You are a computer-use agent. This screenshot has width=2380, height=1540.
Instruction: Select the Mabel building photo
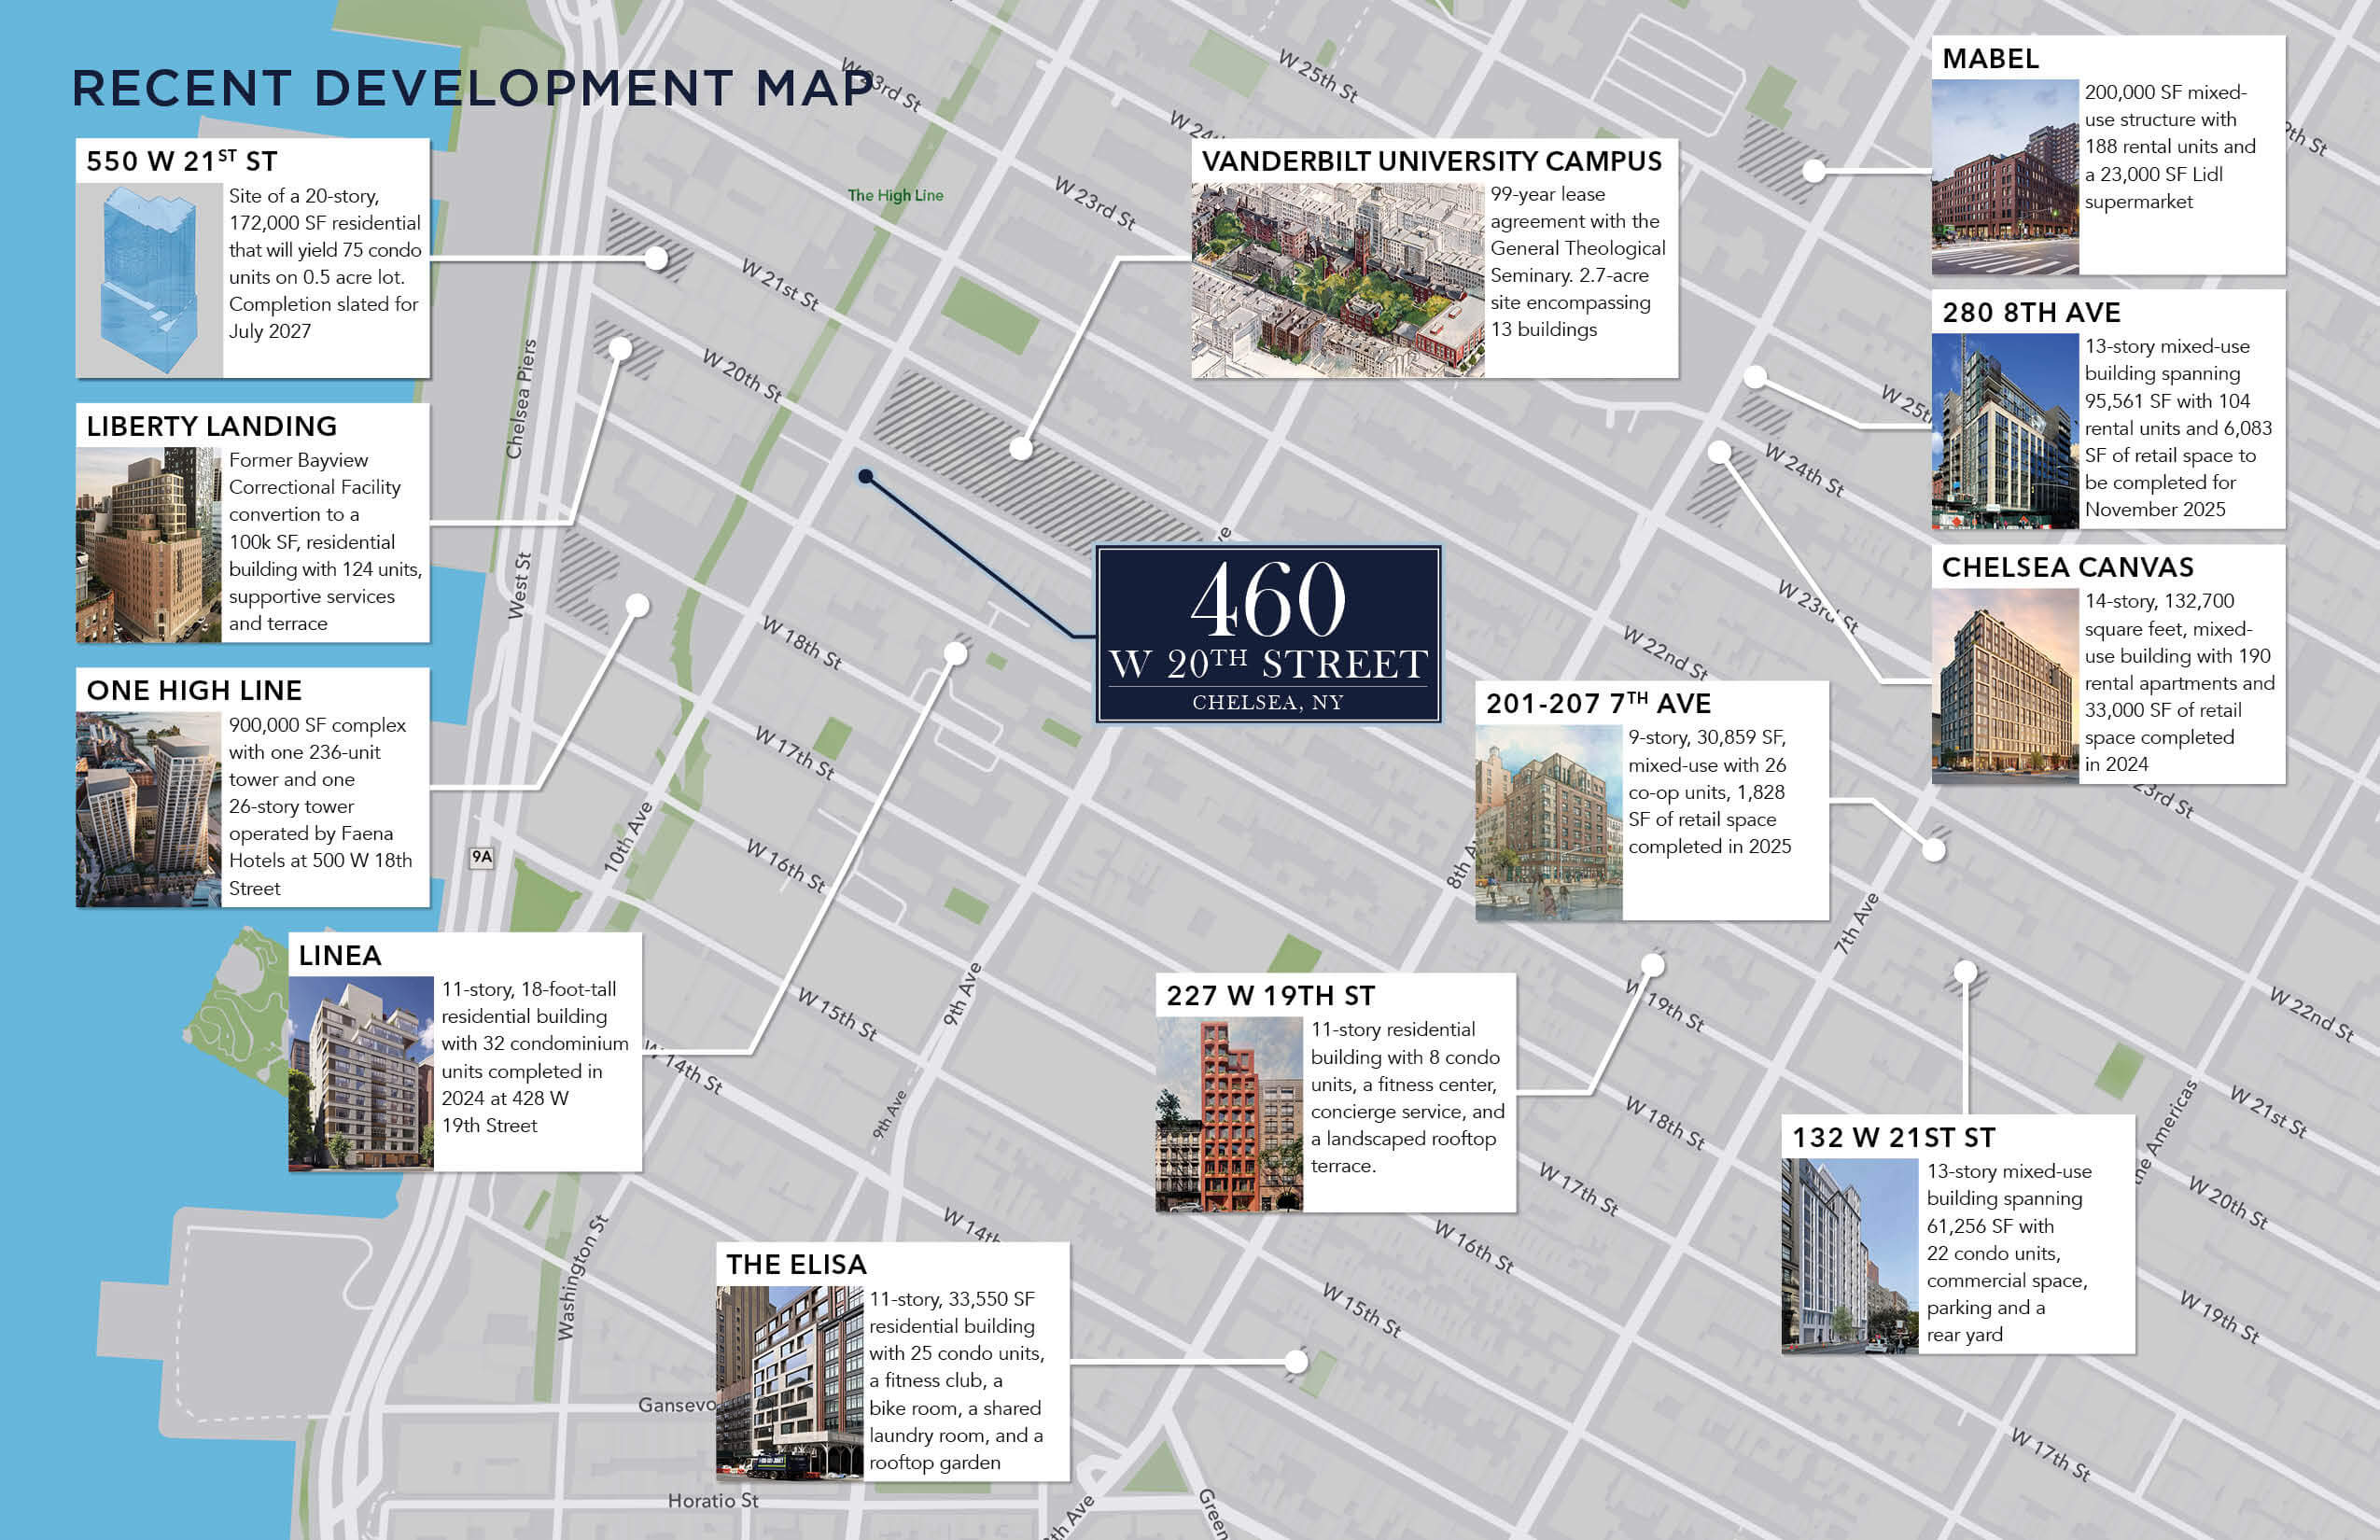tap(2004, 177)
